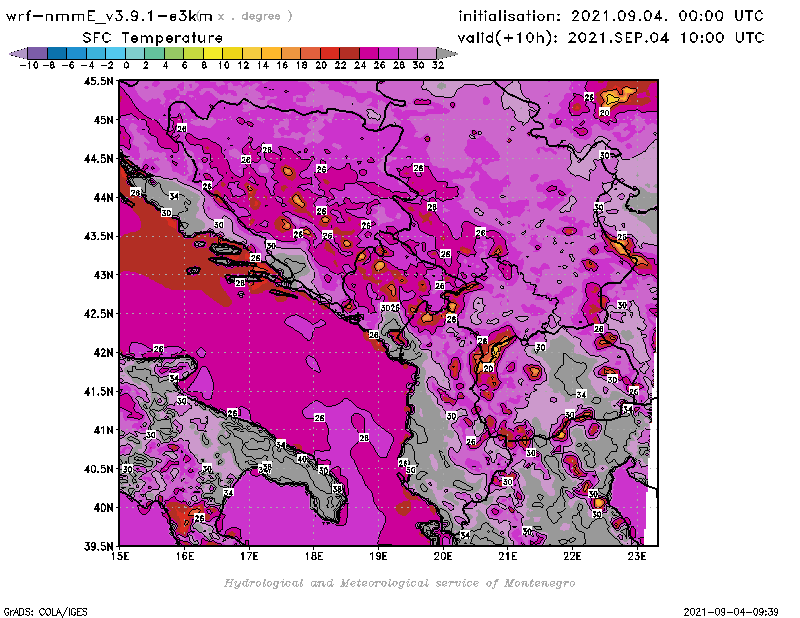Click the 40N latitude axis label
Image resolution: width=800 pixels, height=618 pixels.
[104, 508]
